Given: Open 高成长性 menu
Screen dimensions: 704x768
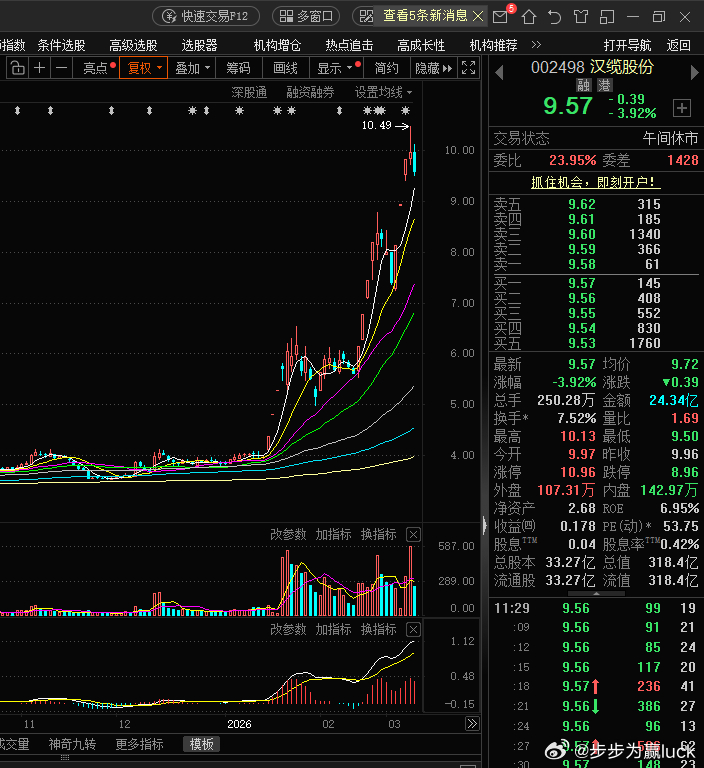Looking at the screenshot, I should [421, 46].
